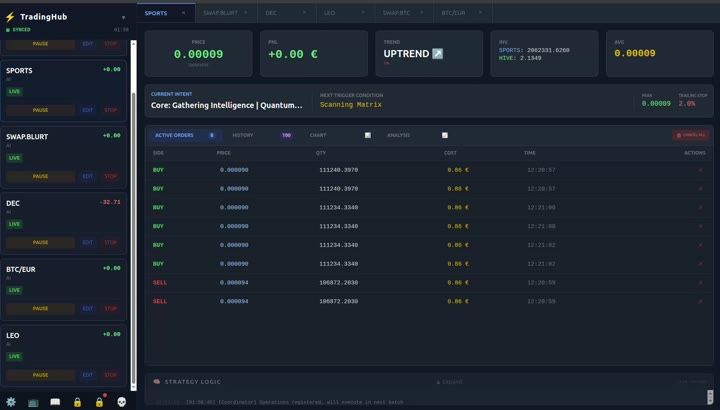
Task: Click the TradingHub lightning bolt logo
Action: 10,17
